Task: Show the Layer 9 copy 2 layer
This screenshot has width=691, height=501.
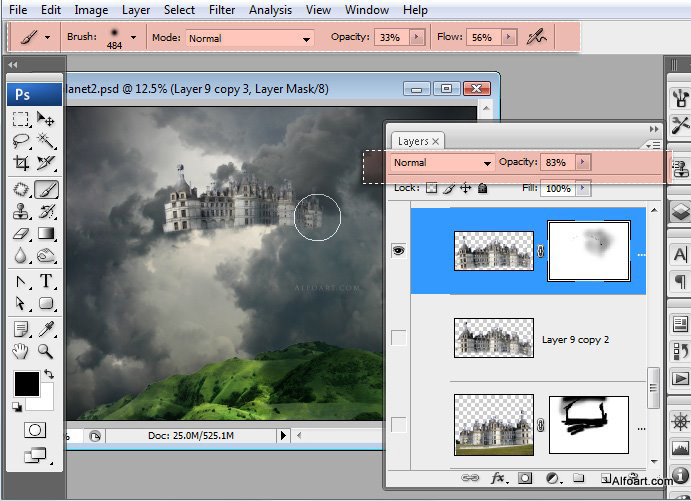Action: click(x=398, y=338)
